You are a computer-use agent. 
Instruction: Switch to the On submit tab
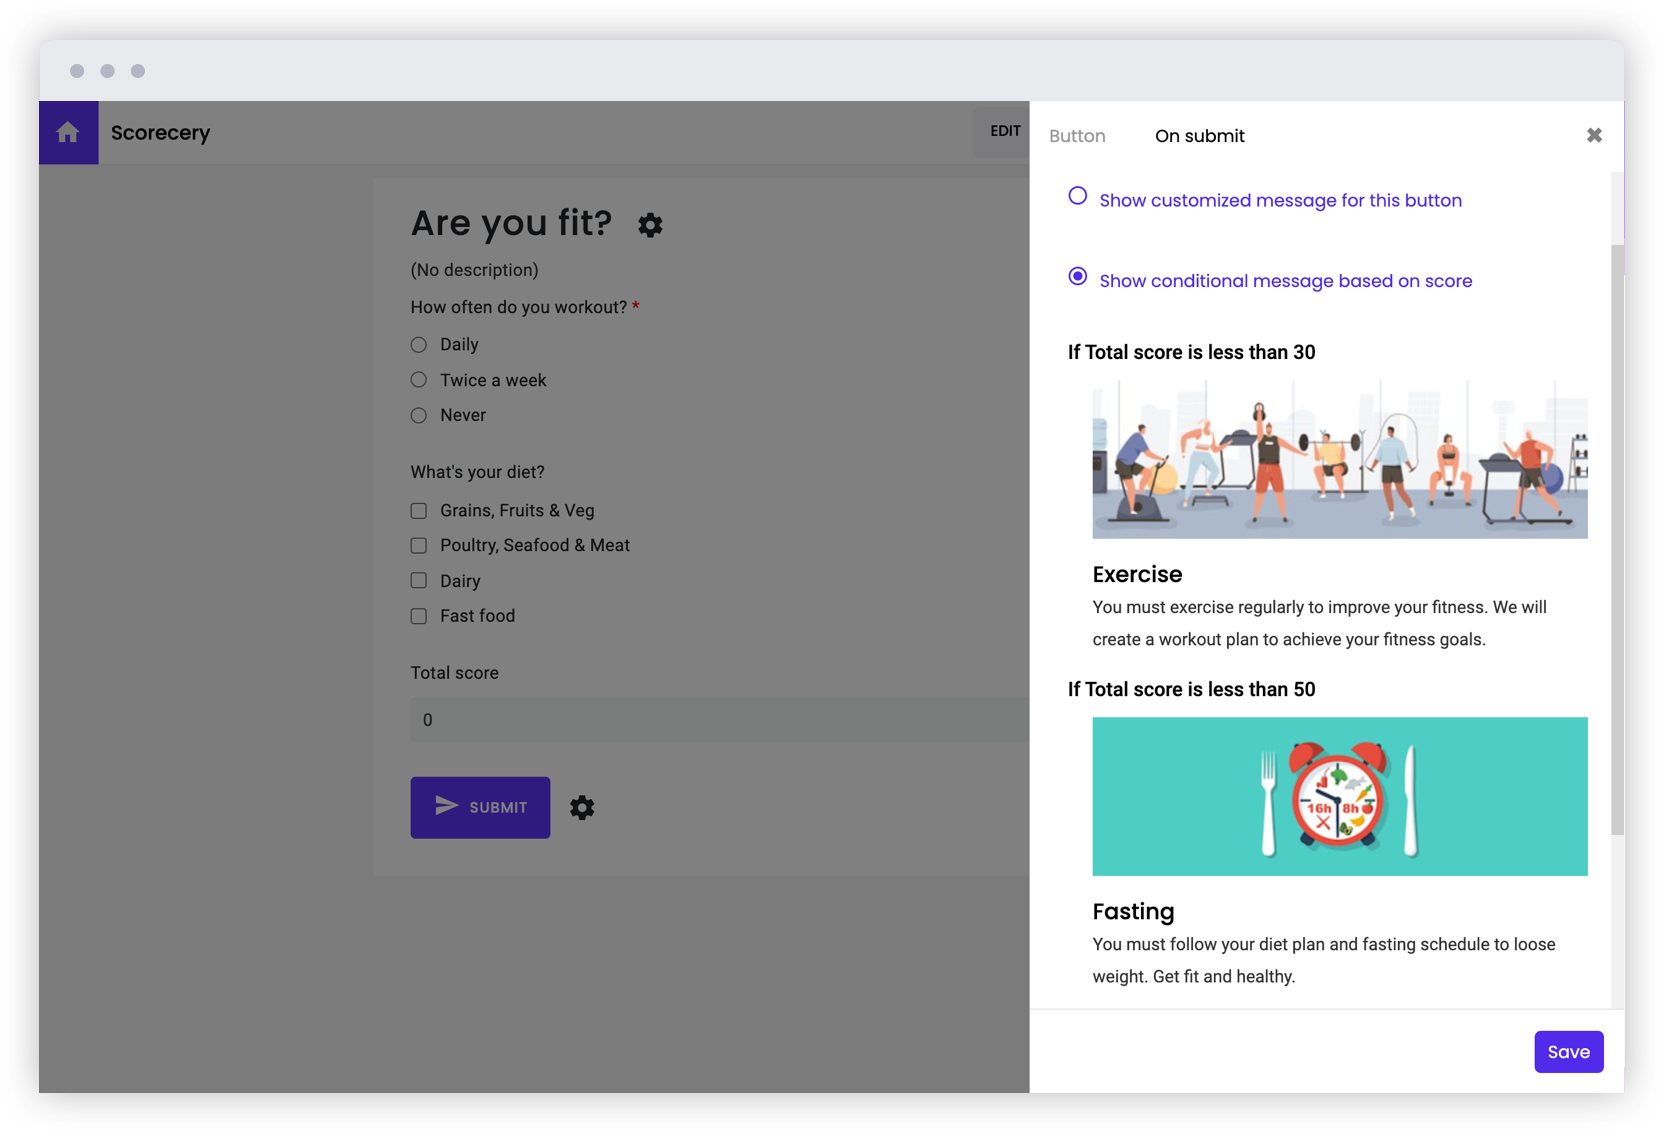(x=1199, y=136)
